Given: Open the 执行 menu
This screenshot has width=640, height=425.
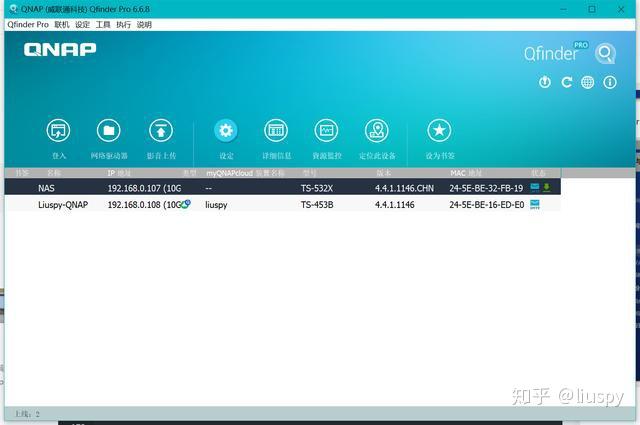Looking at the screenshot, I should [x=123, y=24].
